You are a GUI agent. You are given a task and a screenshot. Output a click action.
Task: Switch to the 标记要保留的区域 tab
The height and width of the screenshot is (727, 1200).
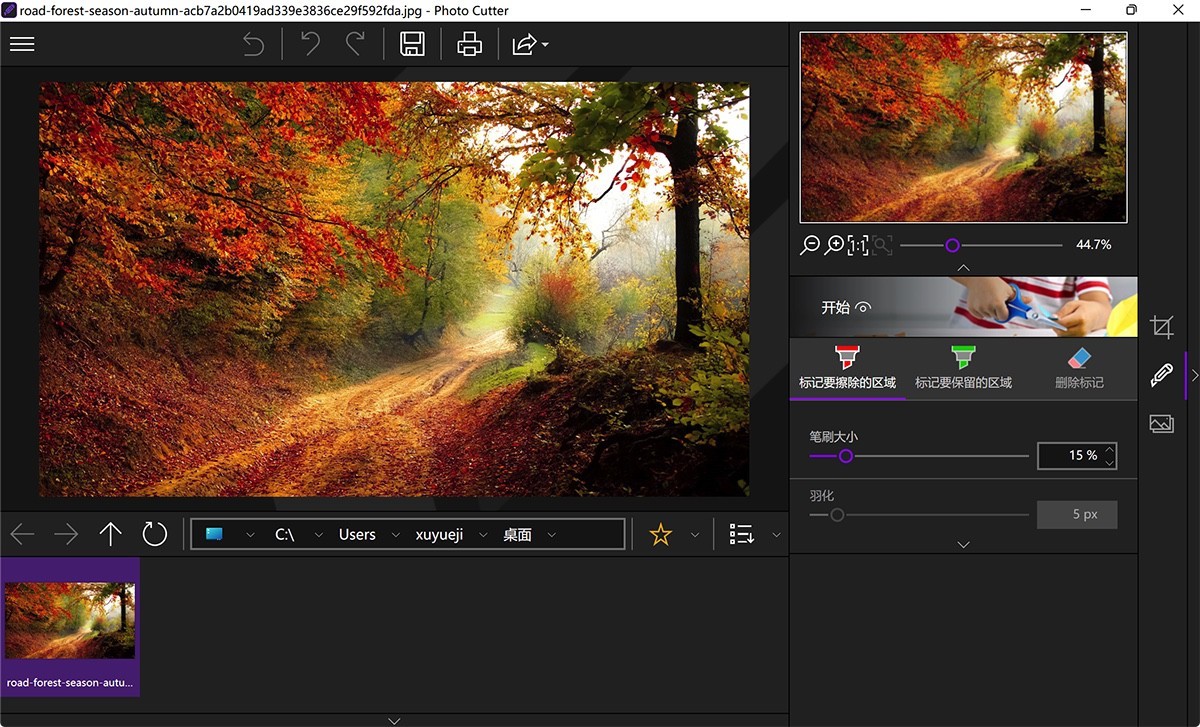[963, 367]
